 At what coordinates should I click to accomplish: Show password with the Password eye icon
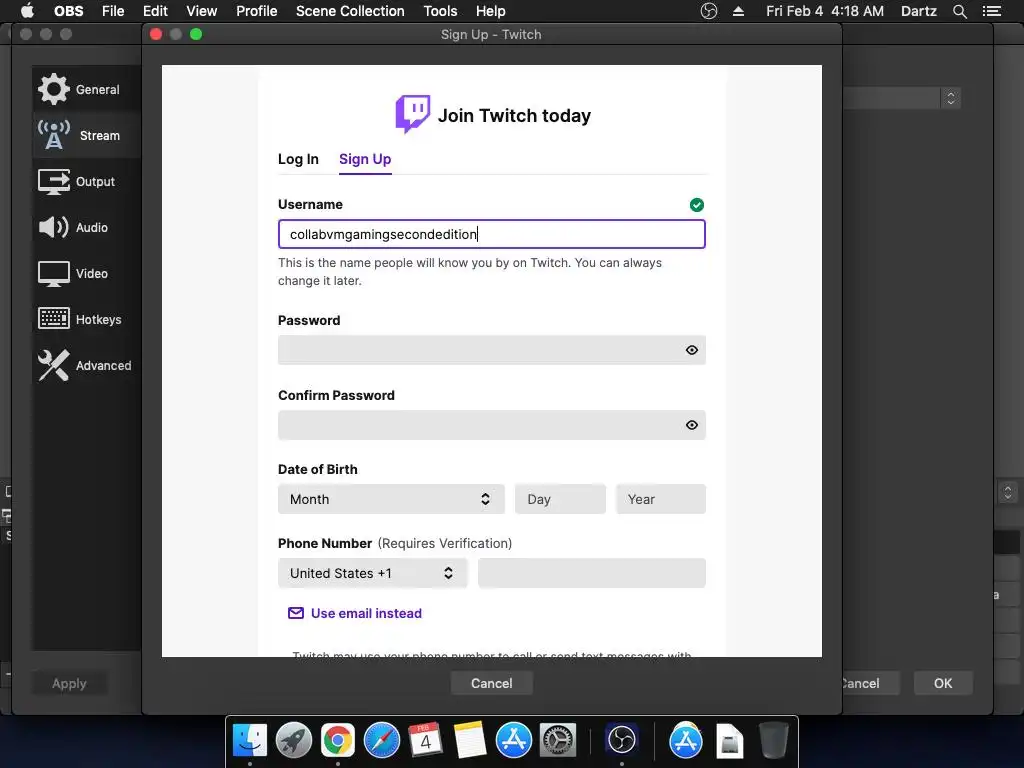tap(692, 350)
